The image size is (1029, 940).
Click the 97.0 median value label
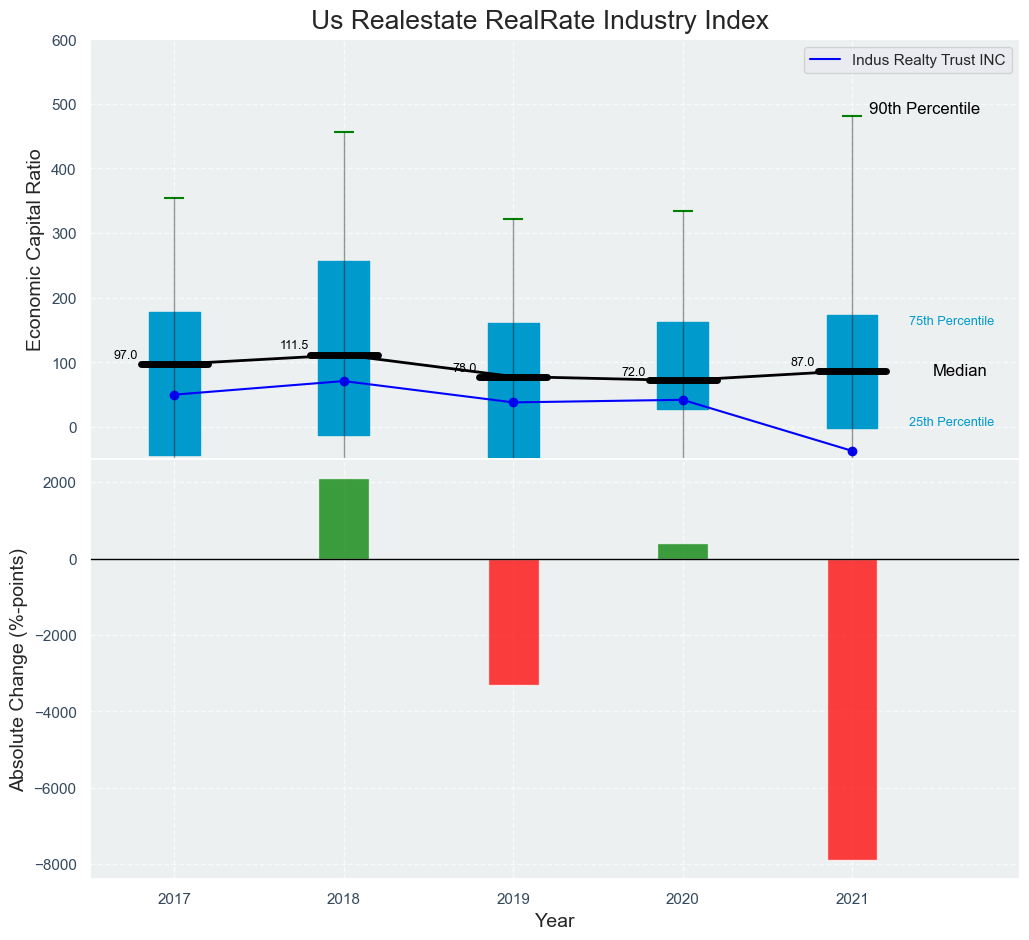pyautogui.click(x=125, y=355)
